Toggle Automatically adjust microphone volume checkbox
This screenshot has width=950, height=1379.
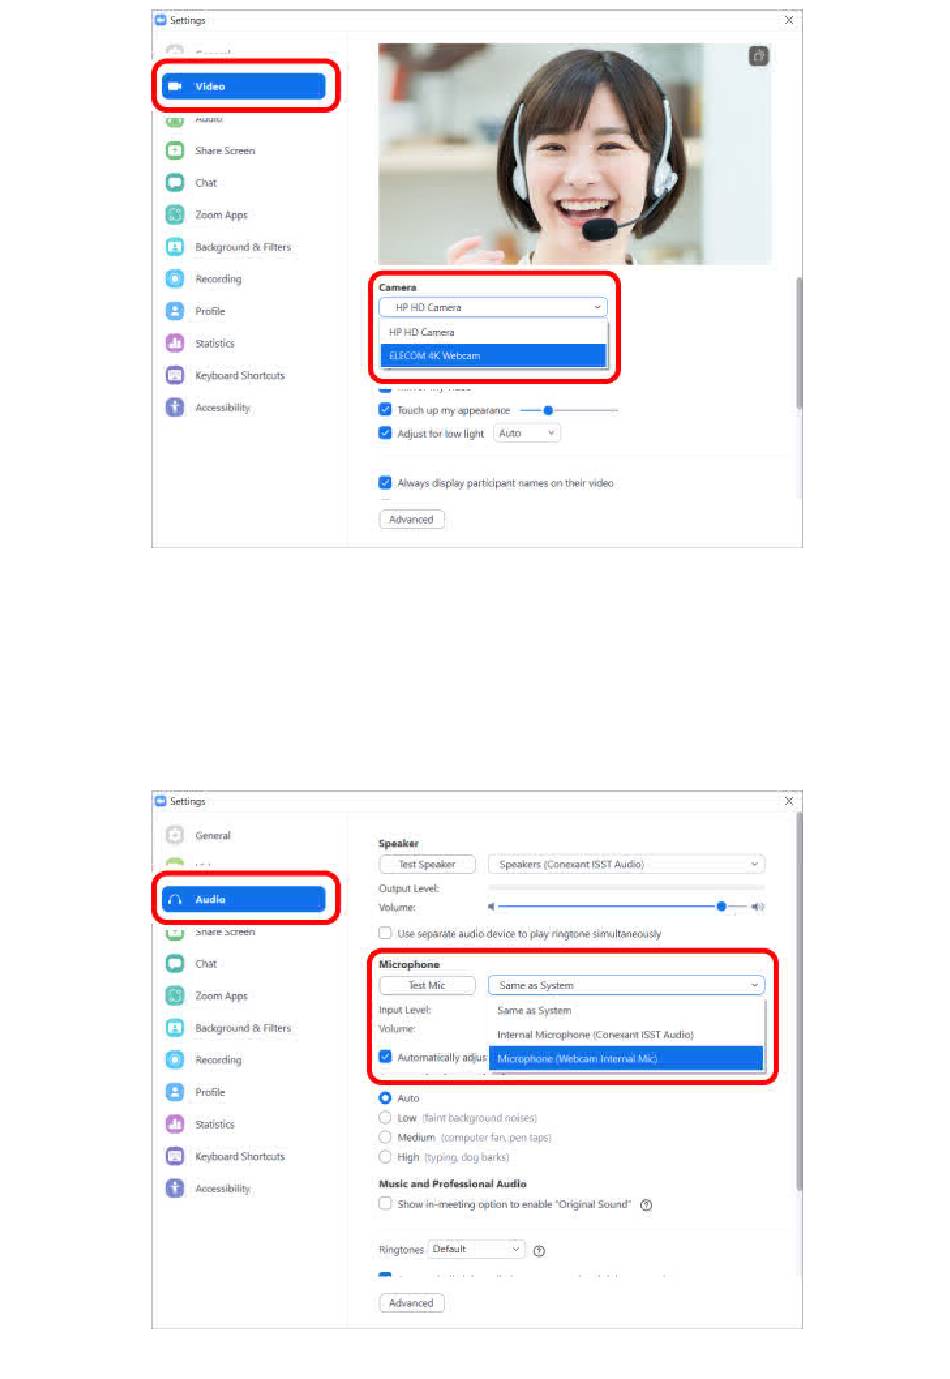[x=385, y=1057]
